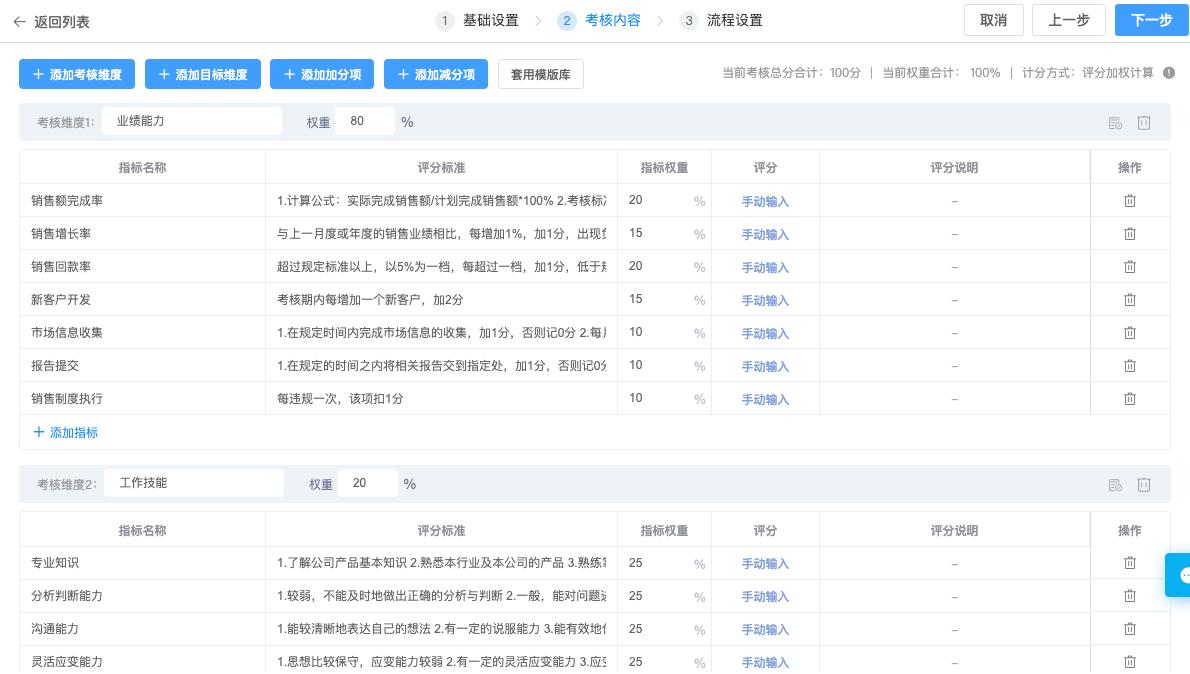This screenshot has height=674, width=1190.
Task: Click 添加加分项 button
Action: point(322,74)
